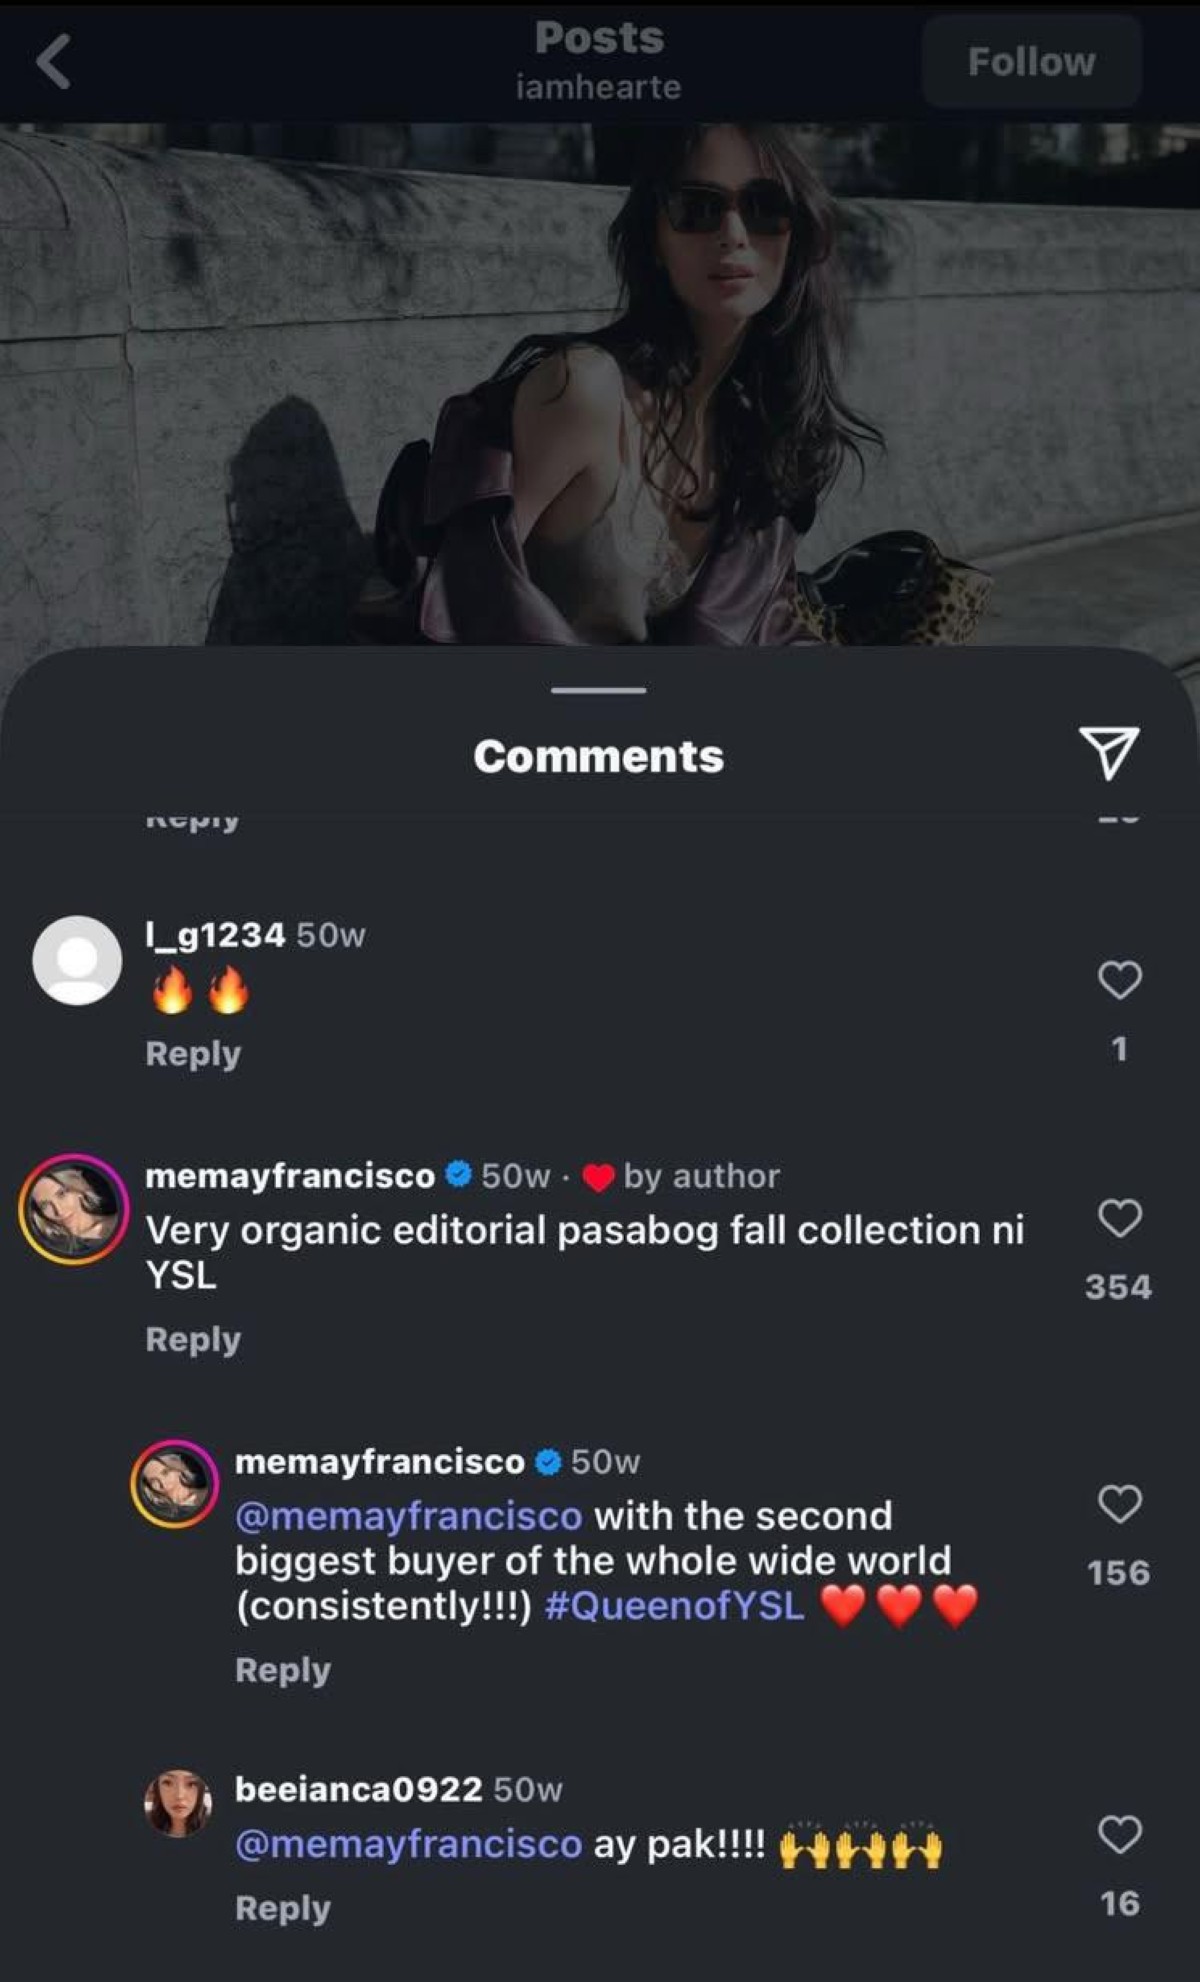Follow the iamhearte account
The height and width of the screenshot is (1982, 1200).
(1031, 62)
